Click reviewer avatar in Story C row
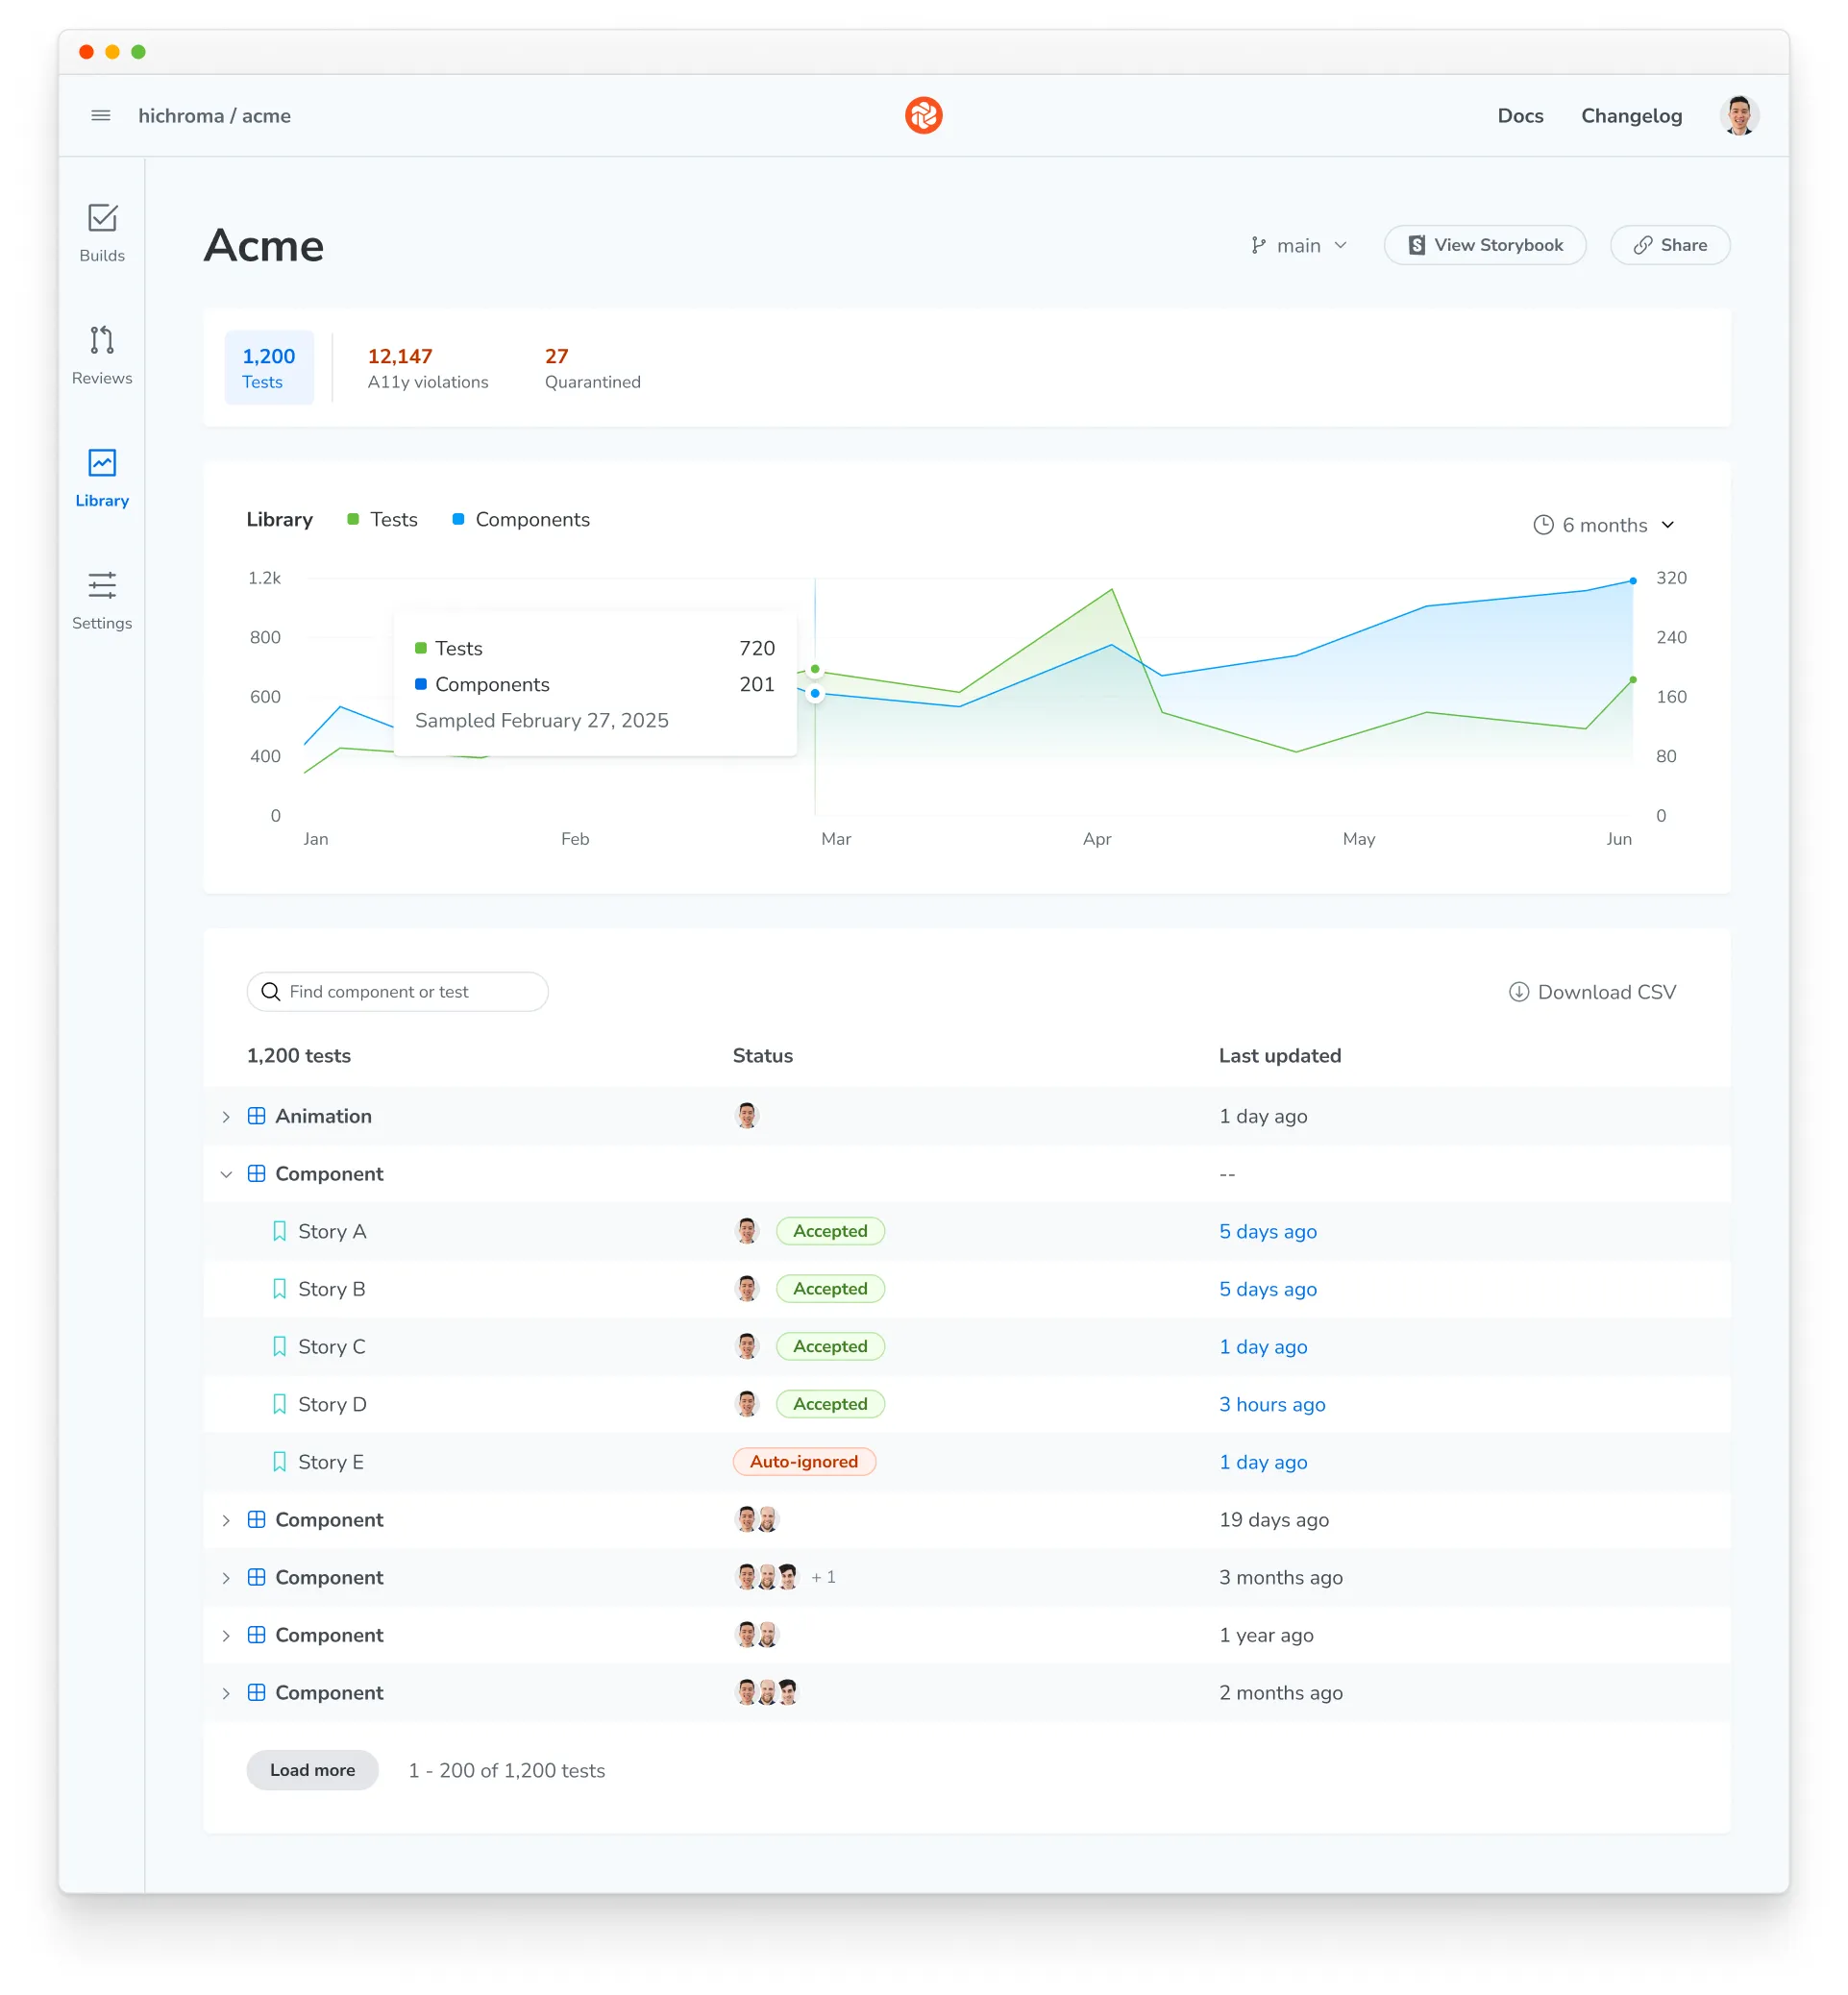 coord(747,1346)
